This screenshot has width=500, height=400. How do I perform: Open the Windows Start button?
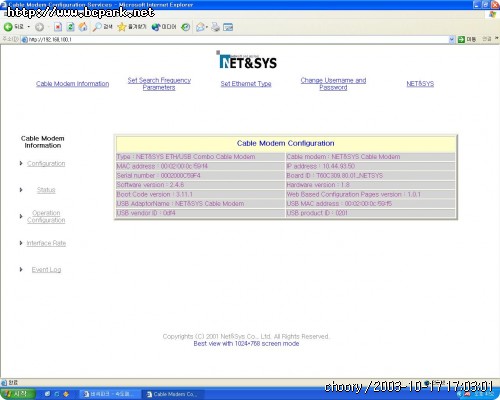17,394
